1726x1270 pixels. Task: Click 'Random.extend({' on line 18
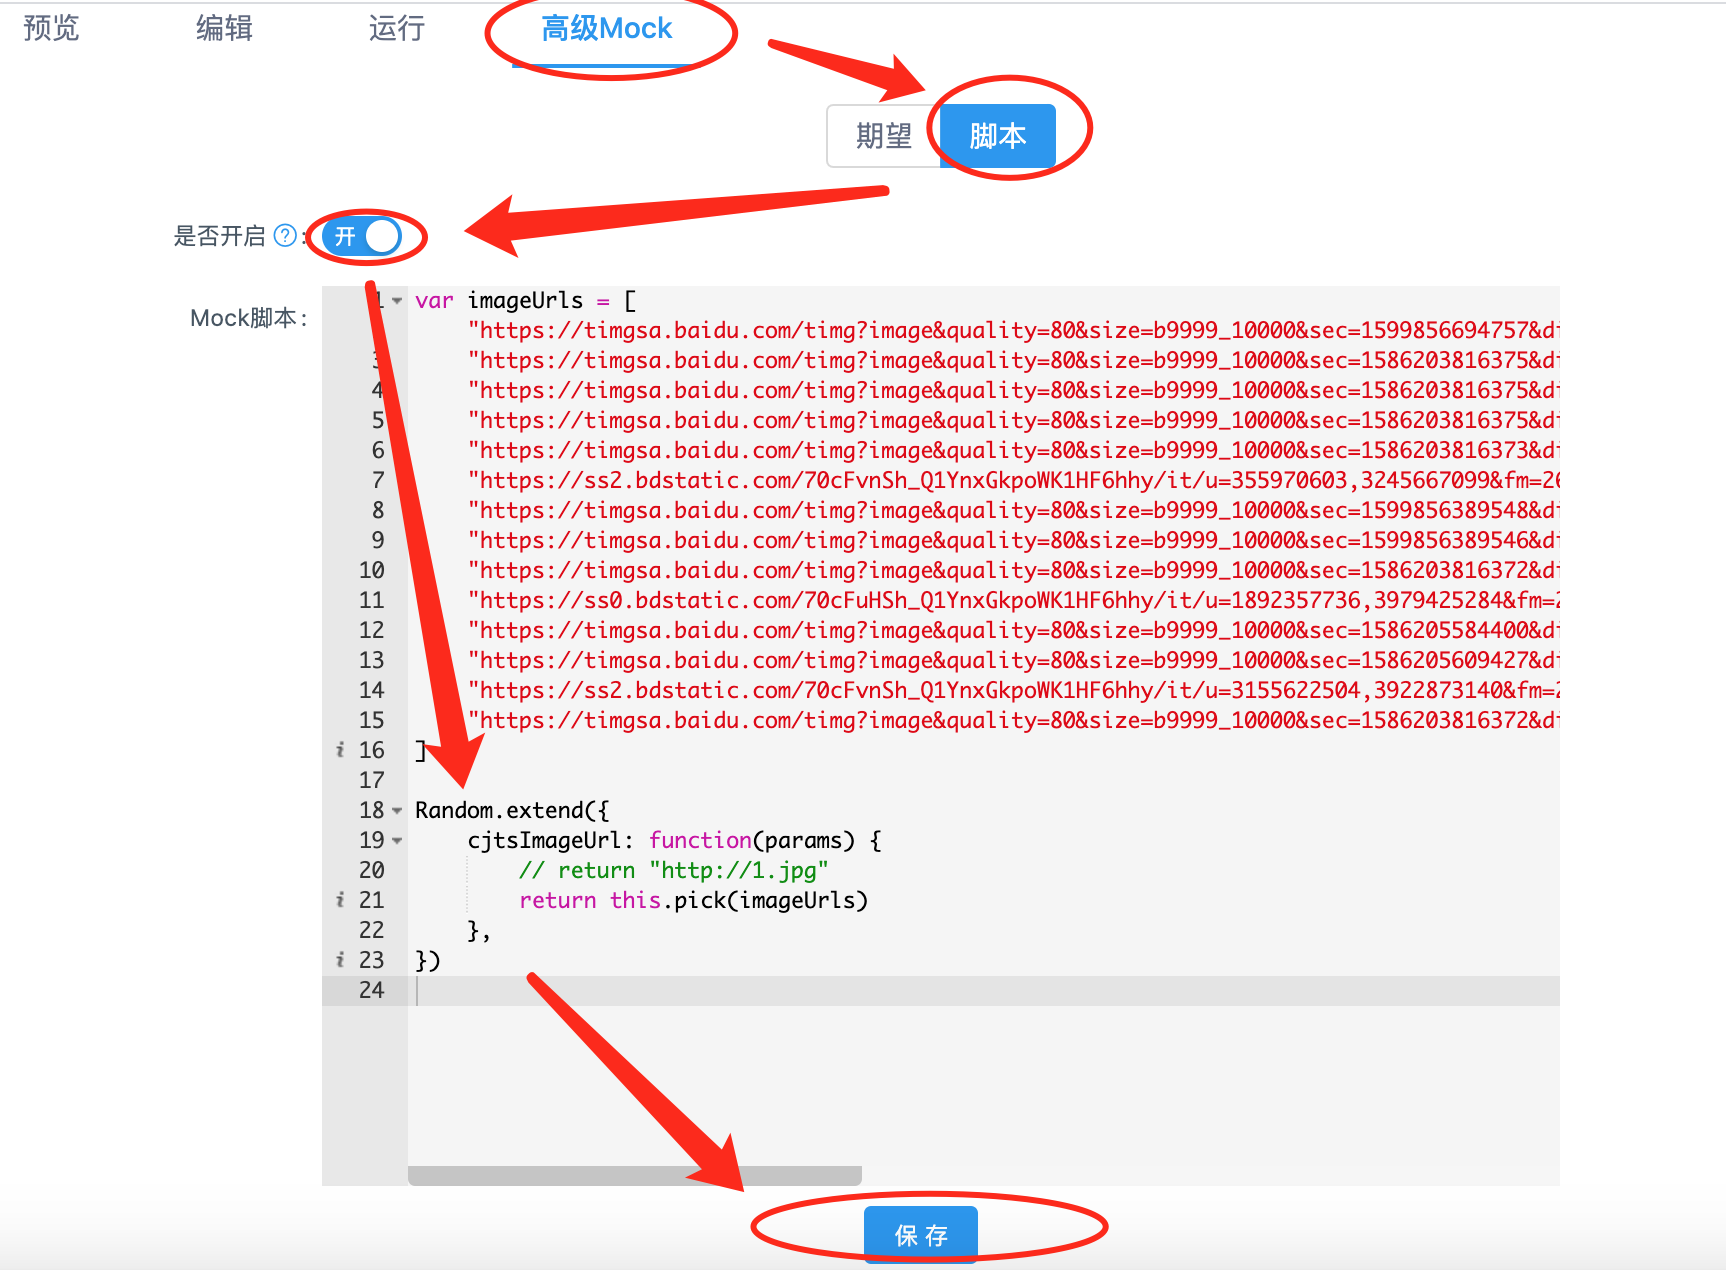pyautogui.click(x=512, y=811)
